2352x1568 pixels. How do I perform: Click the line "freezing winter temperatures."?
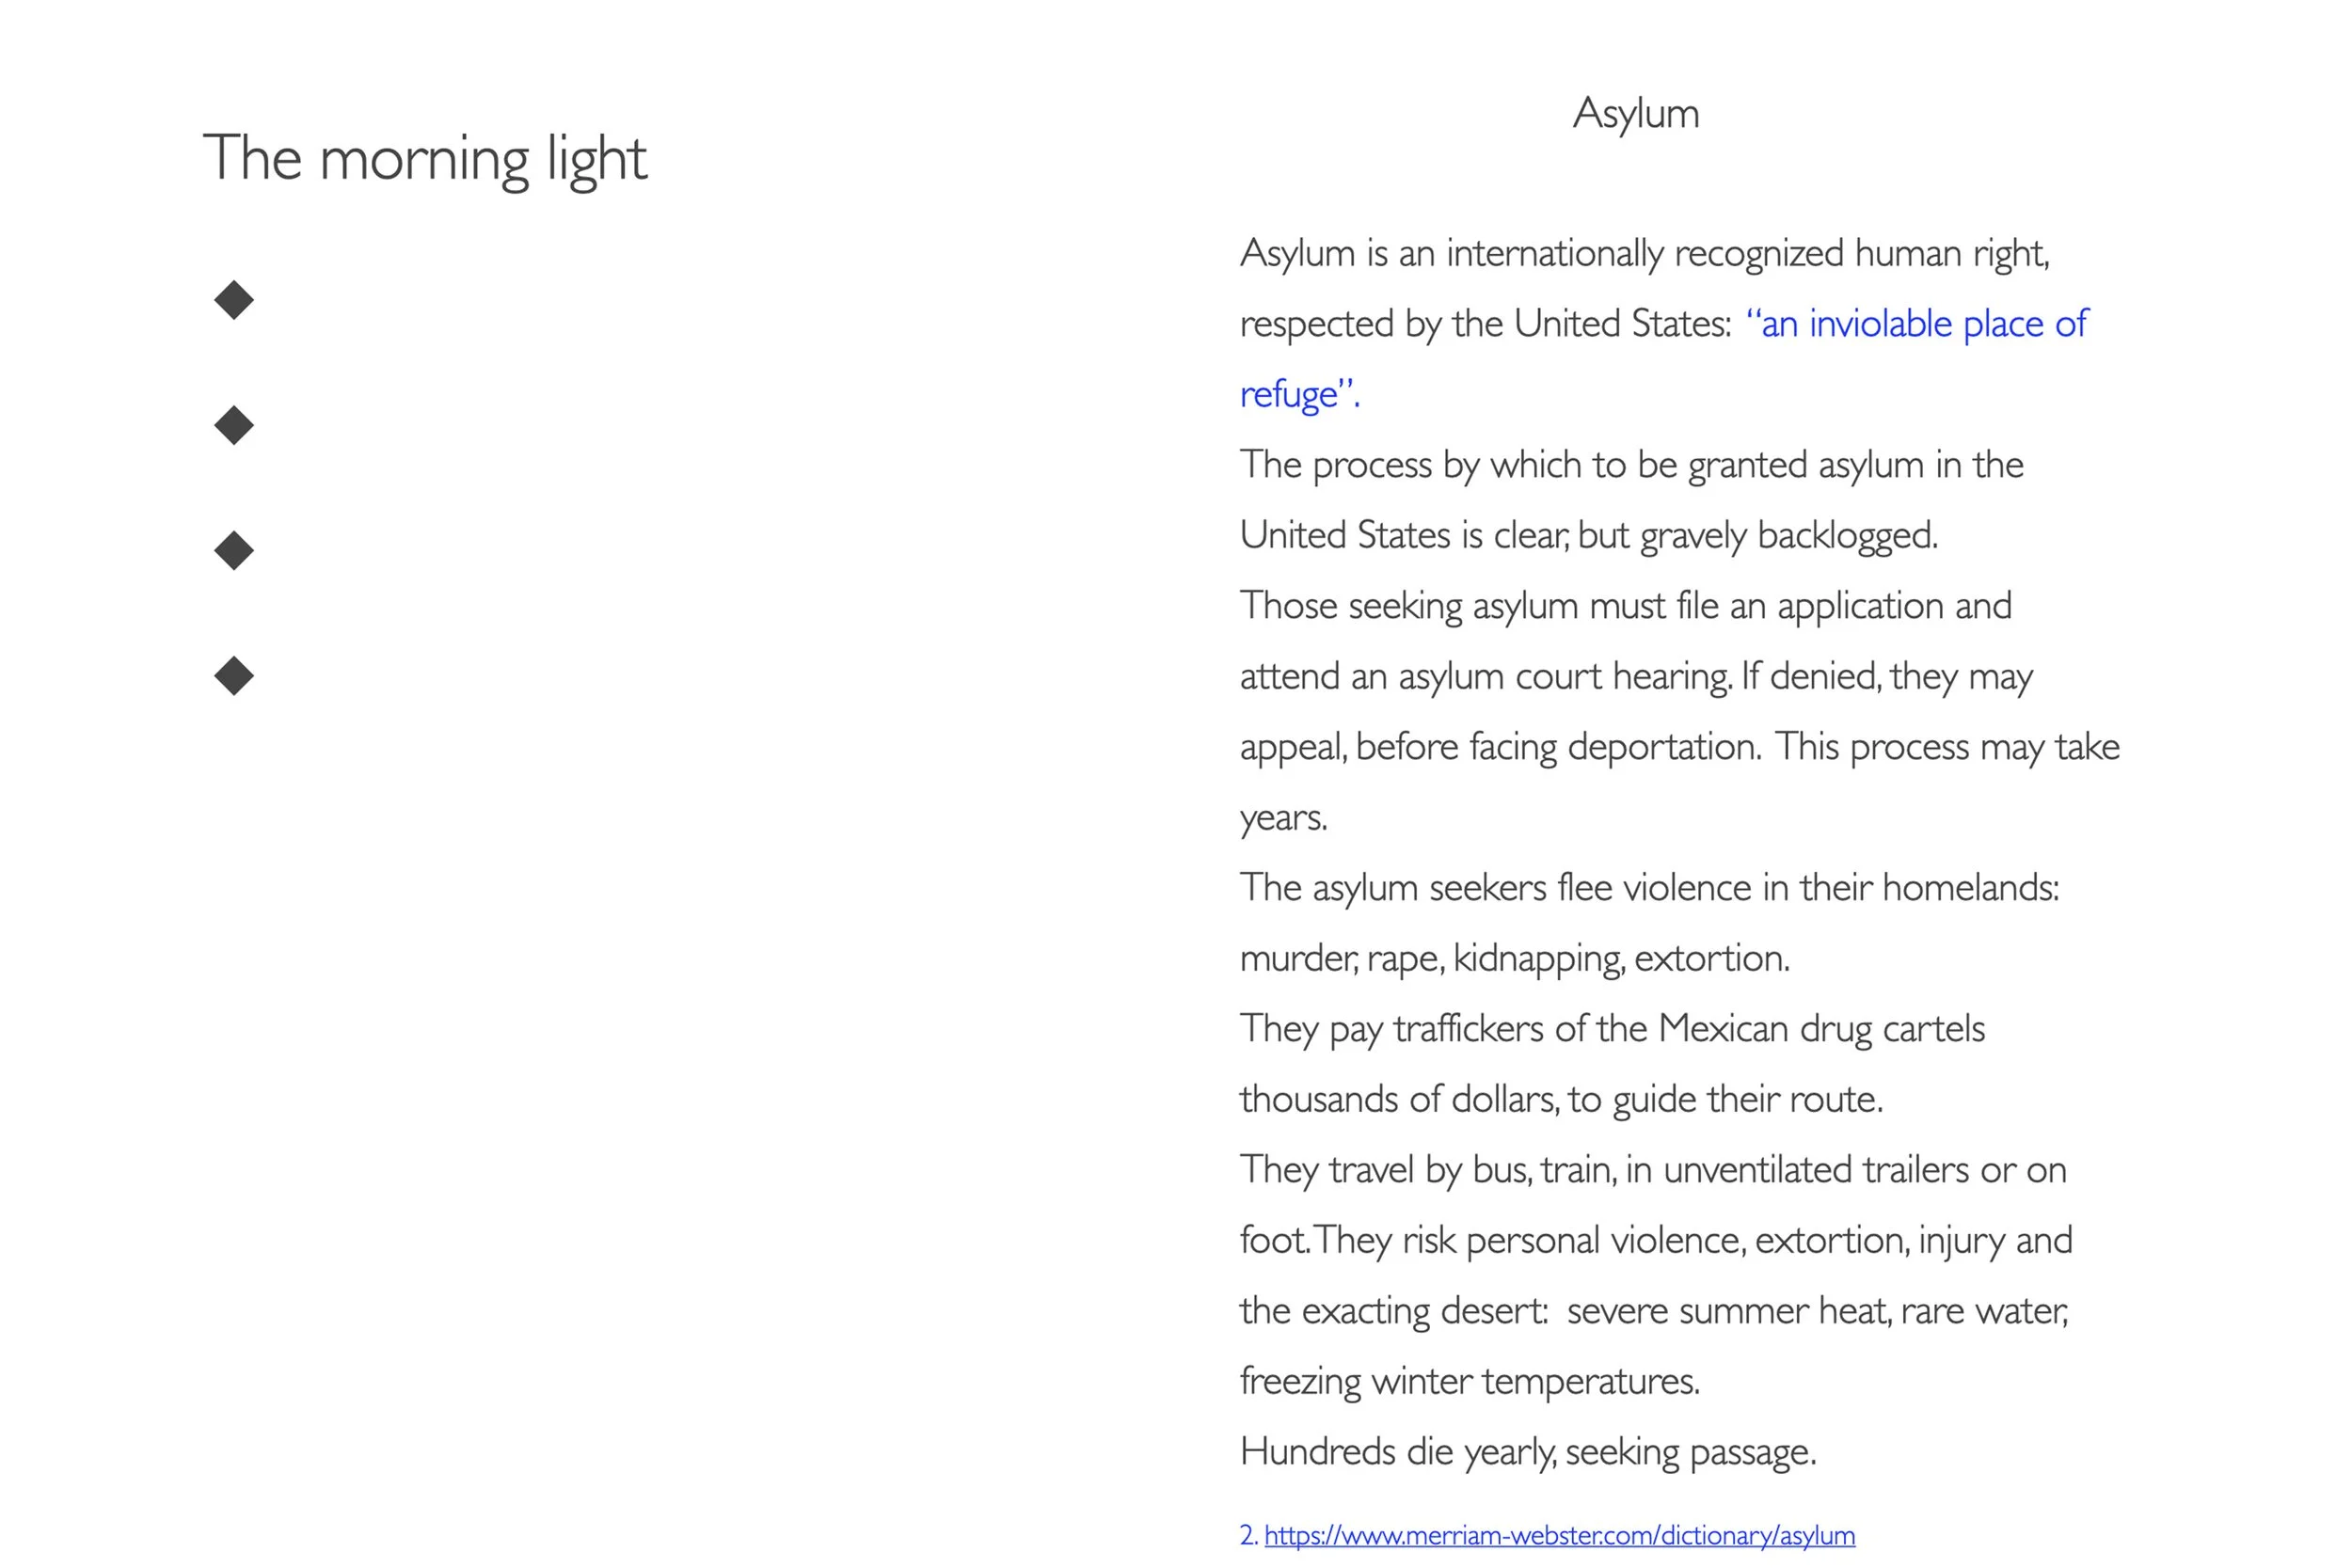click(1469, 1381)
